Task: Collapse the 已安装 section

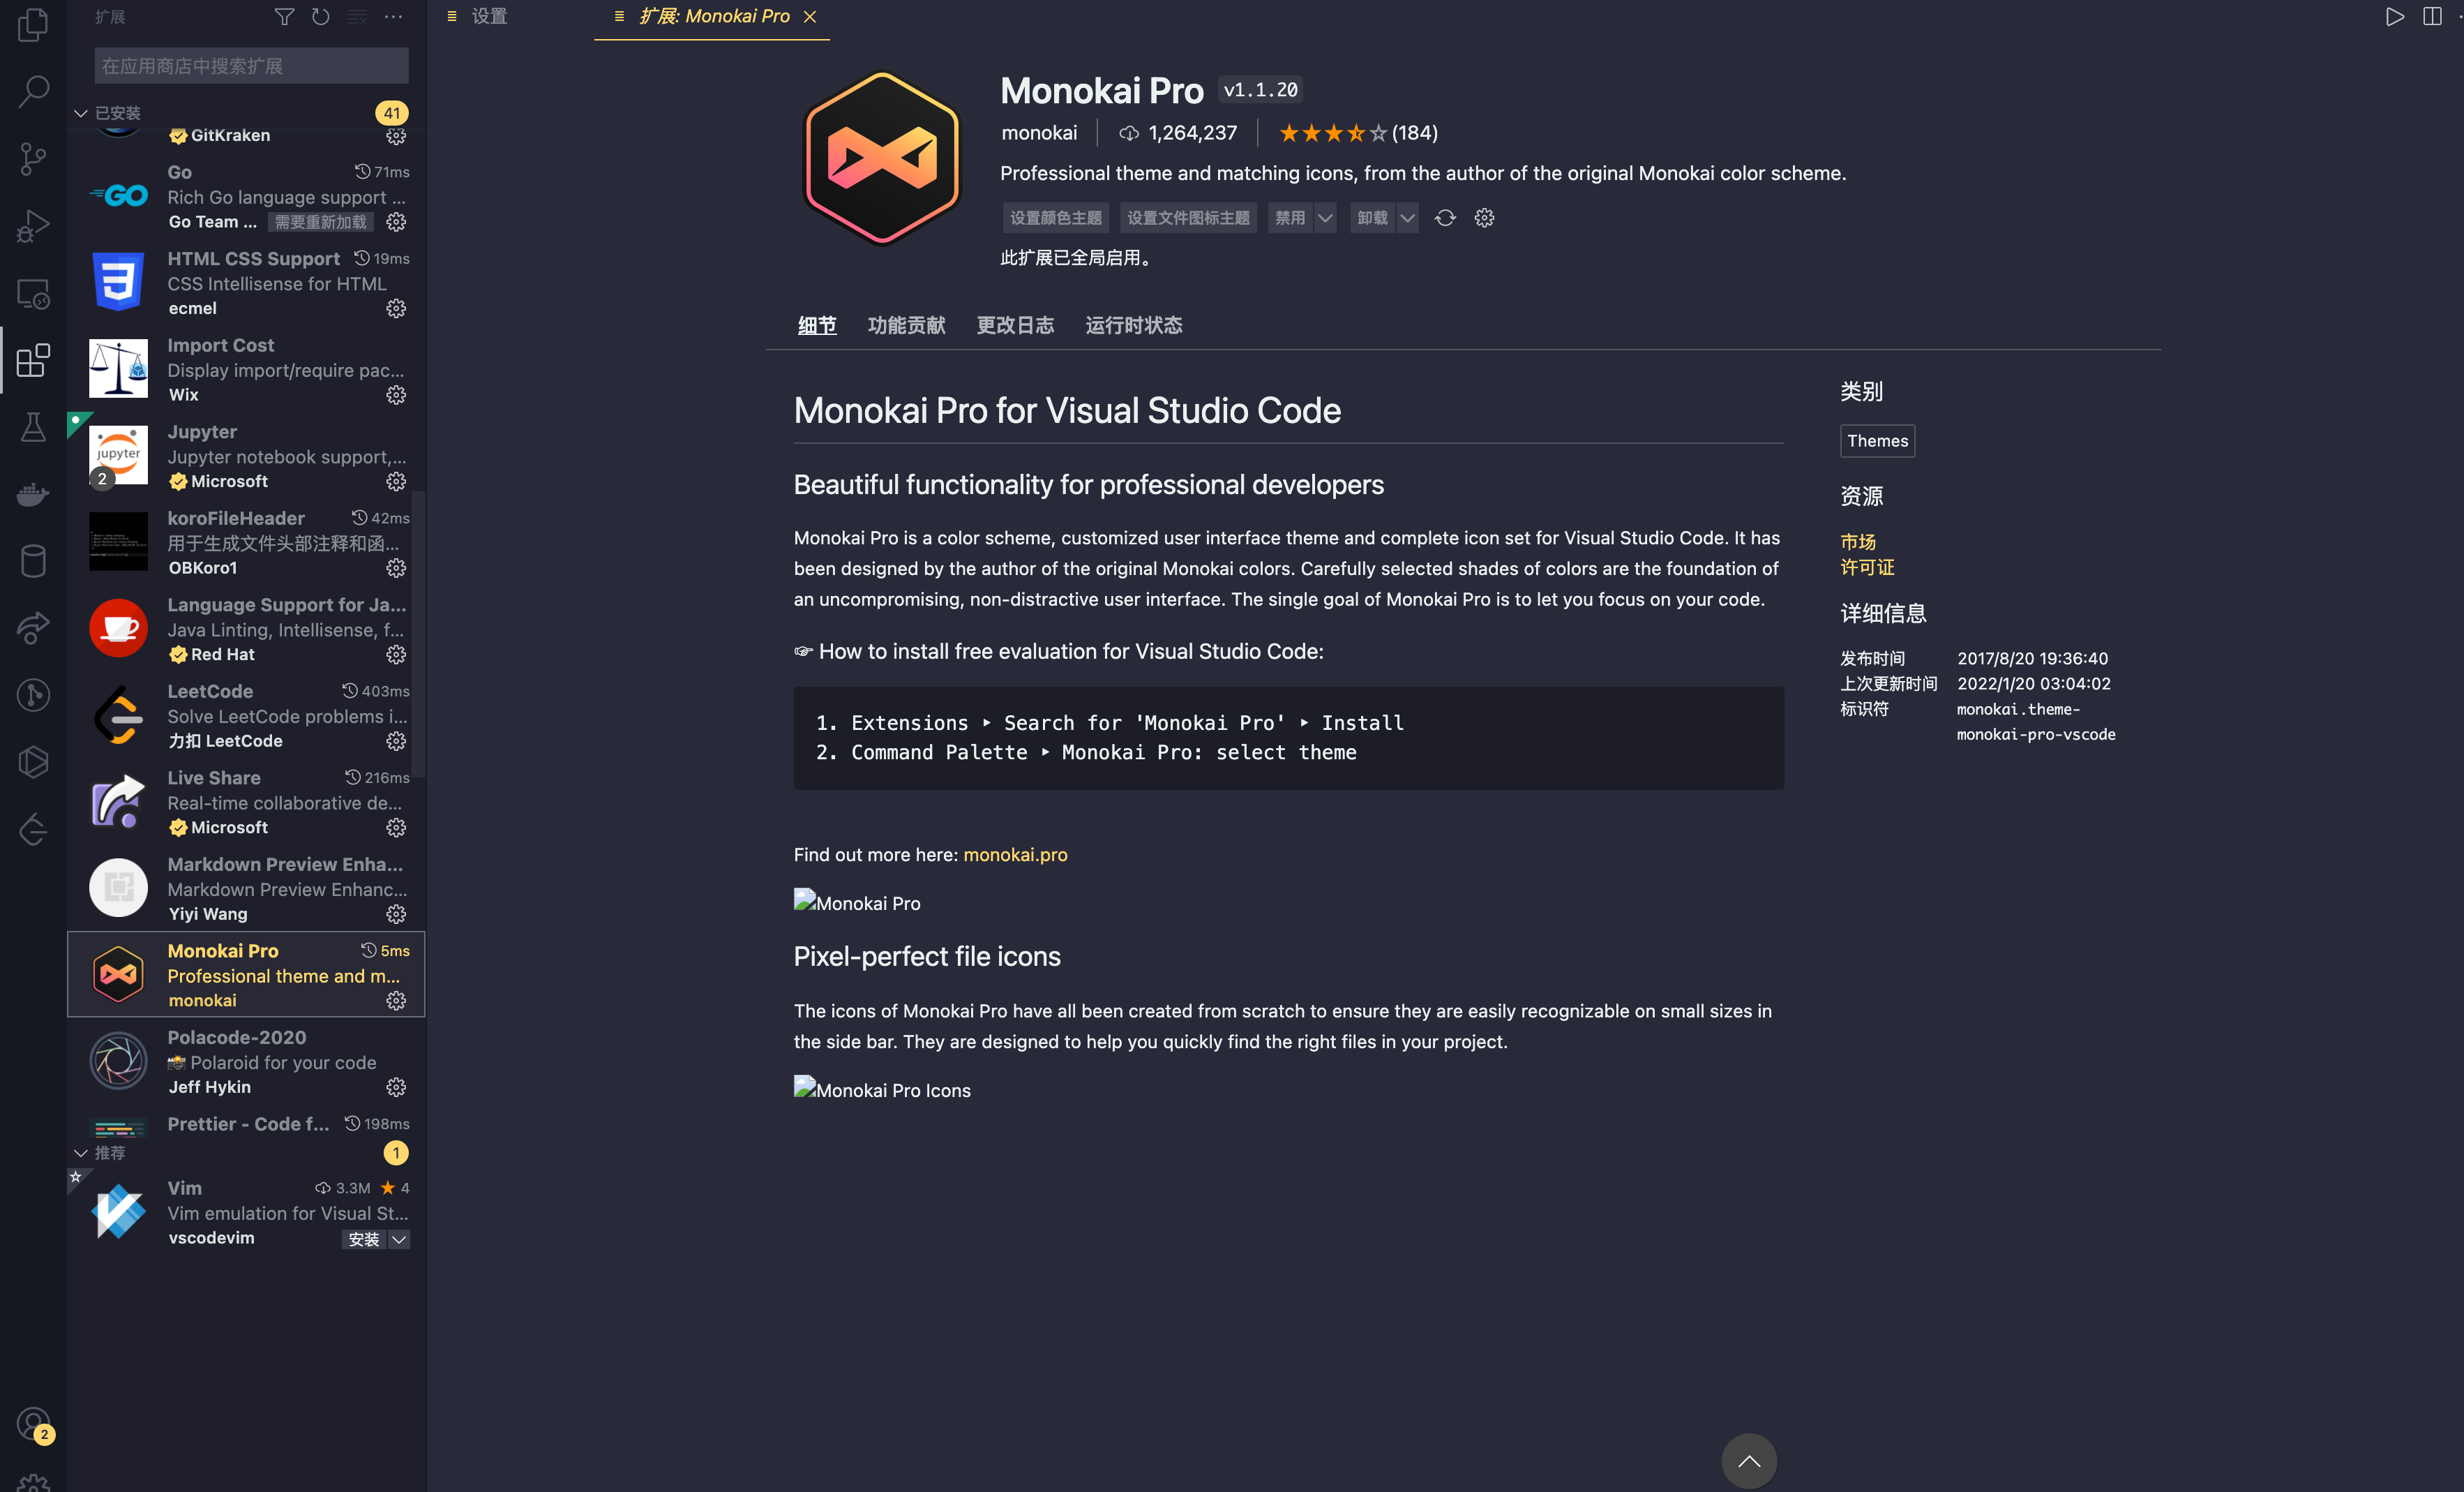Action: tap(81, 113)
